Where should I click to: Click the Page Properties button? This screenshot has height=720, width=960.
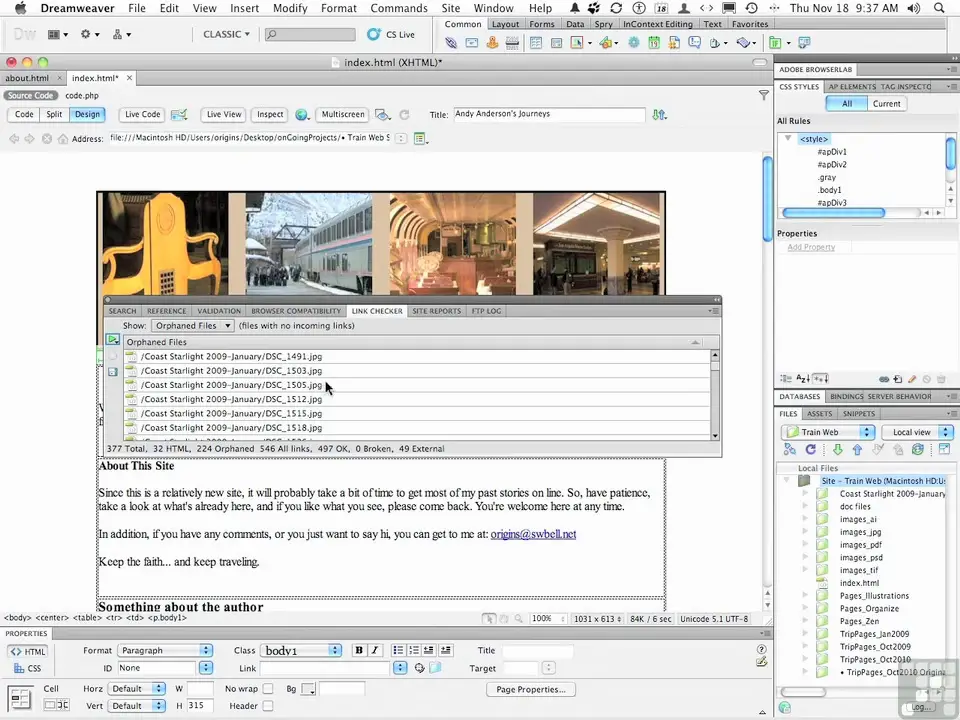pos(530,689)
